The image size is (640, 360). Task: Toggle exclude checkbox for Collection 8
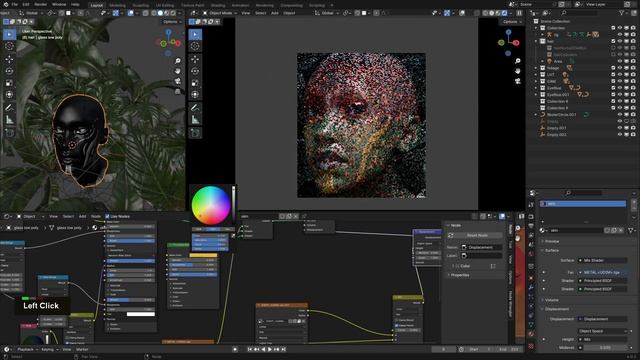click(613, 101)
